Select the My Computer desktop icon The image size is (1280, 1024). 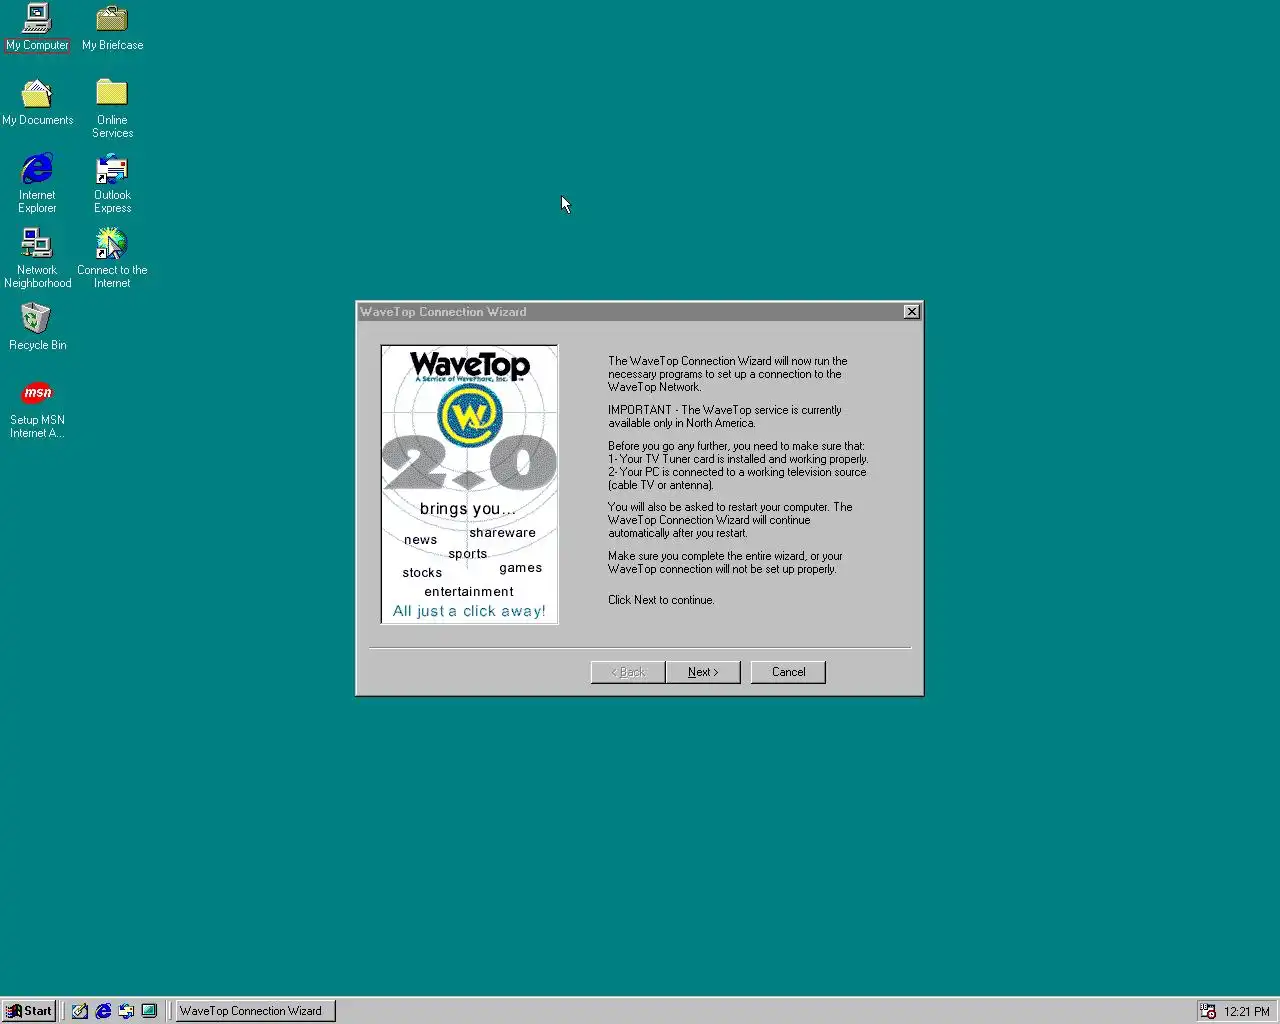pyautogui.click(x=37, y=27)
